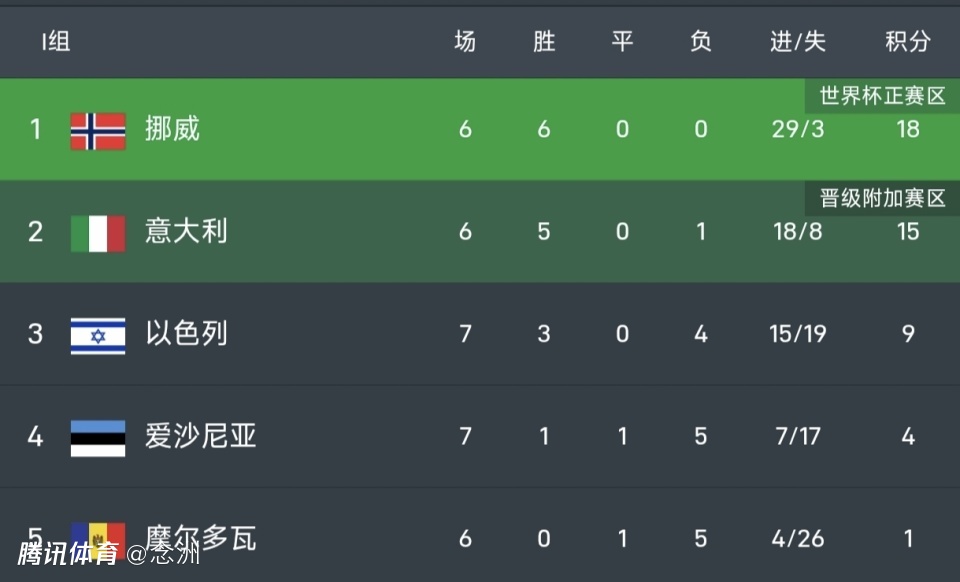Click the 世界杯正赛区 badge
The image size is (960, 582).
[x=882, y=96]
